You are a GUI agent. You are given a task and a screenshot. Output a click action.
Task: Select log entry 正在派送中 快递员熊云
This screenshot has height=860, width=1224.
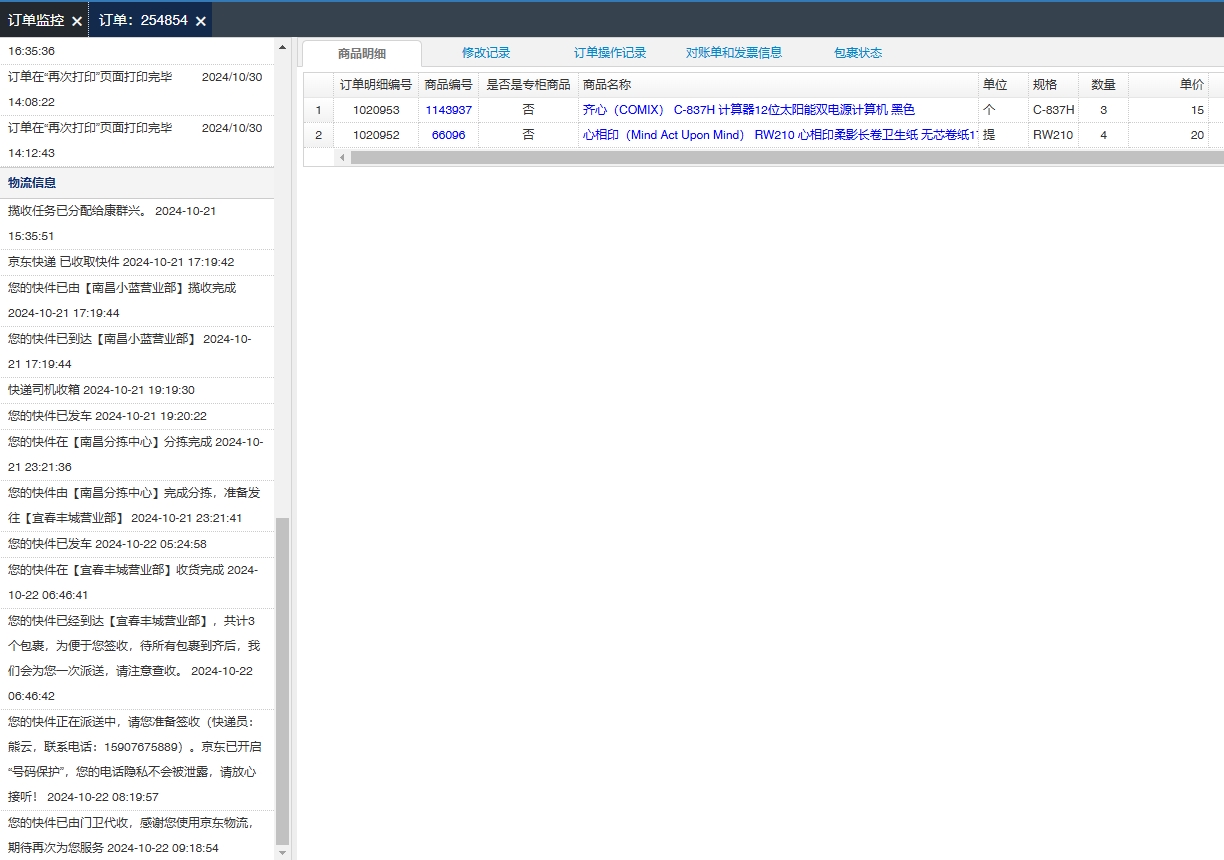[x=137, y=759]
